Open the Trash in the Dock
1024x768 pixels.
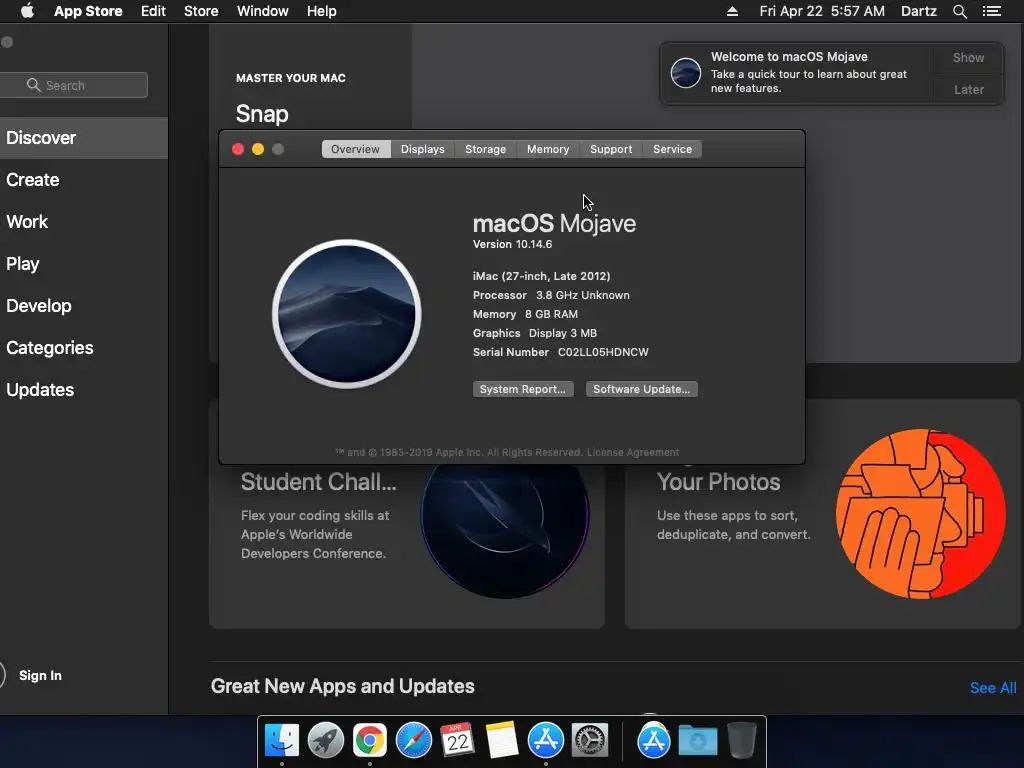(x=741, y=740)
